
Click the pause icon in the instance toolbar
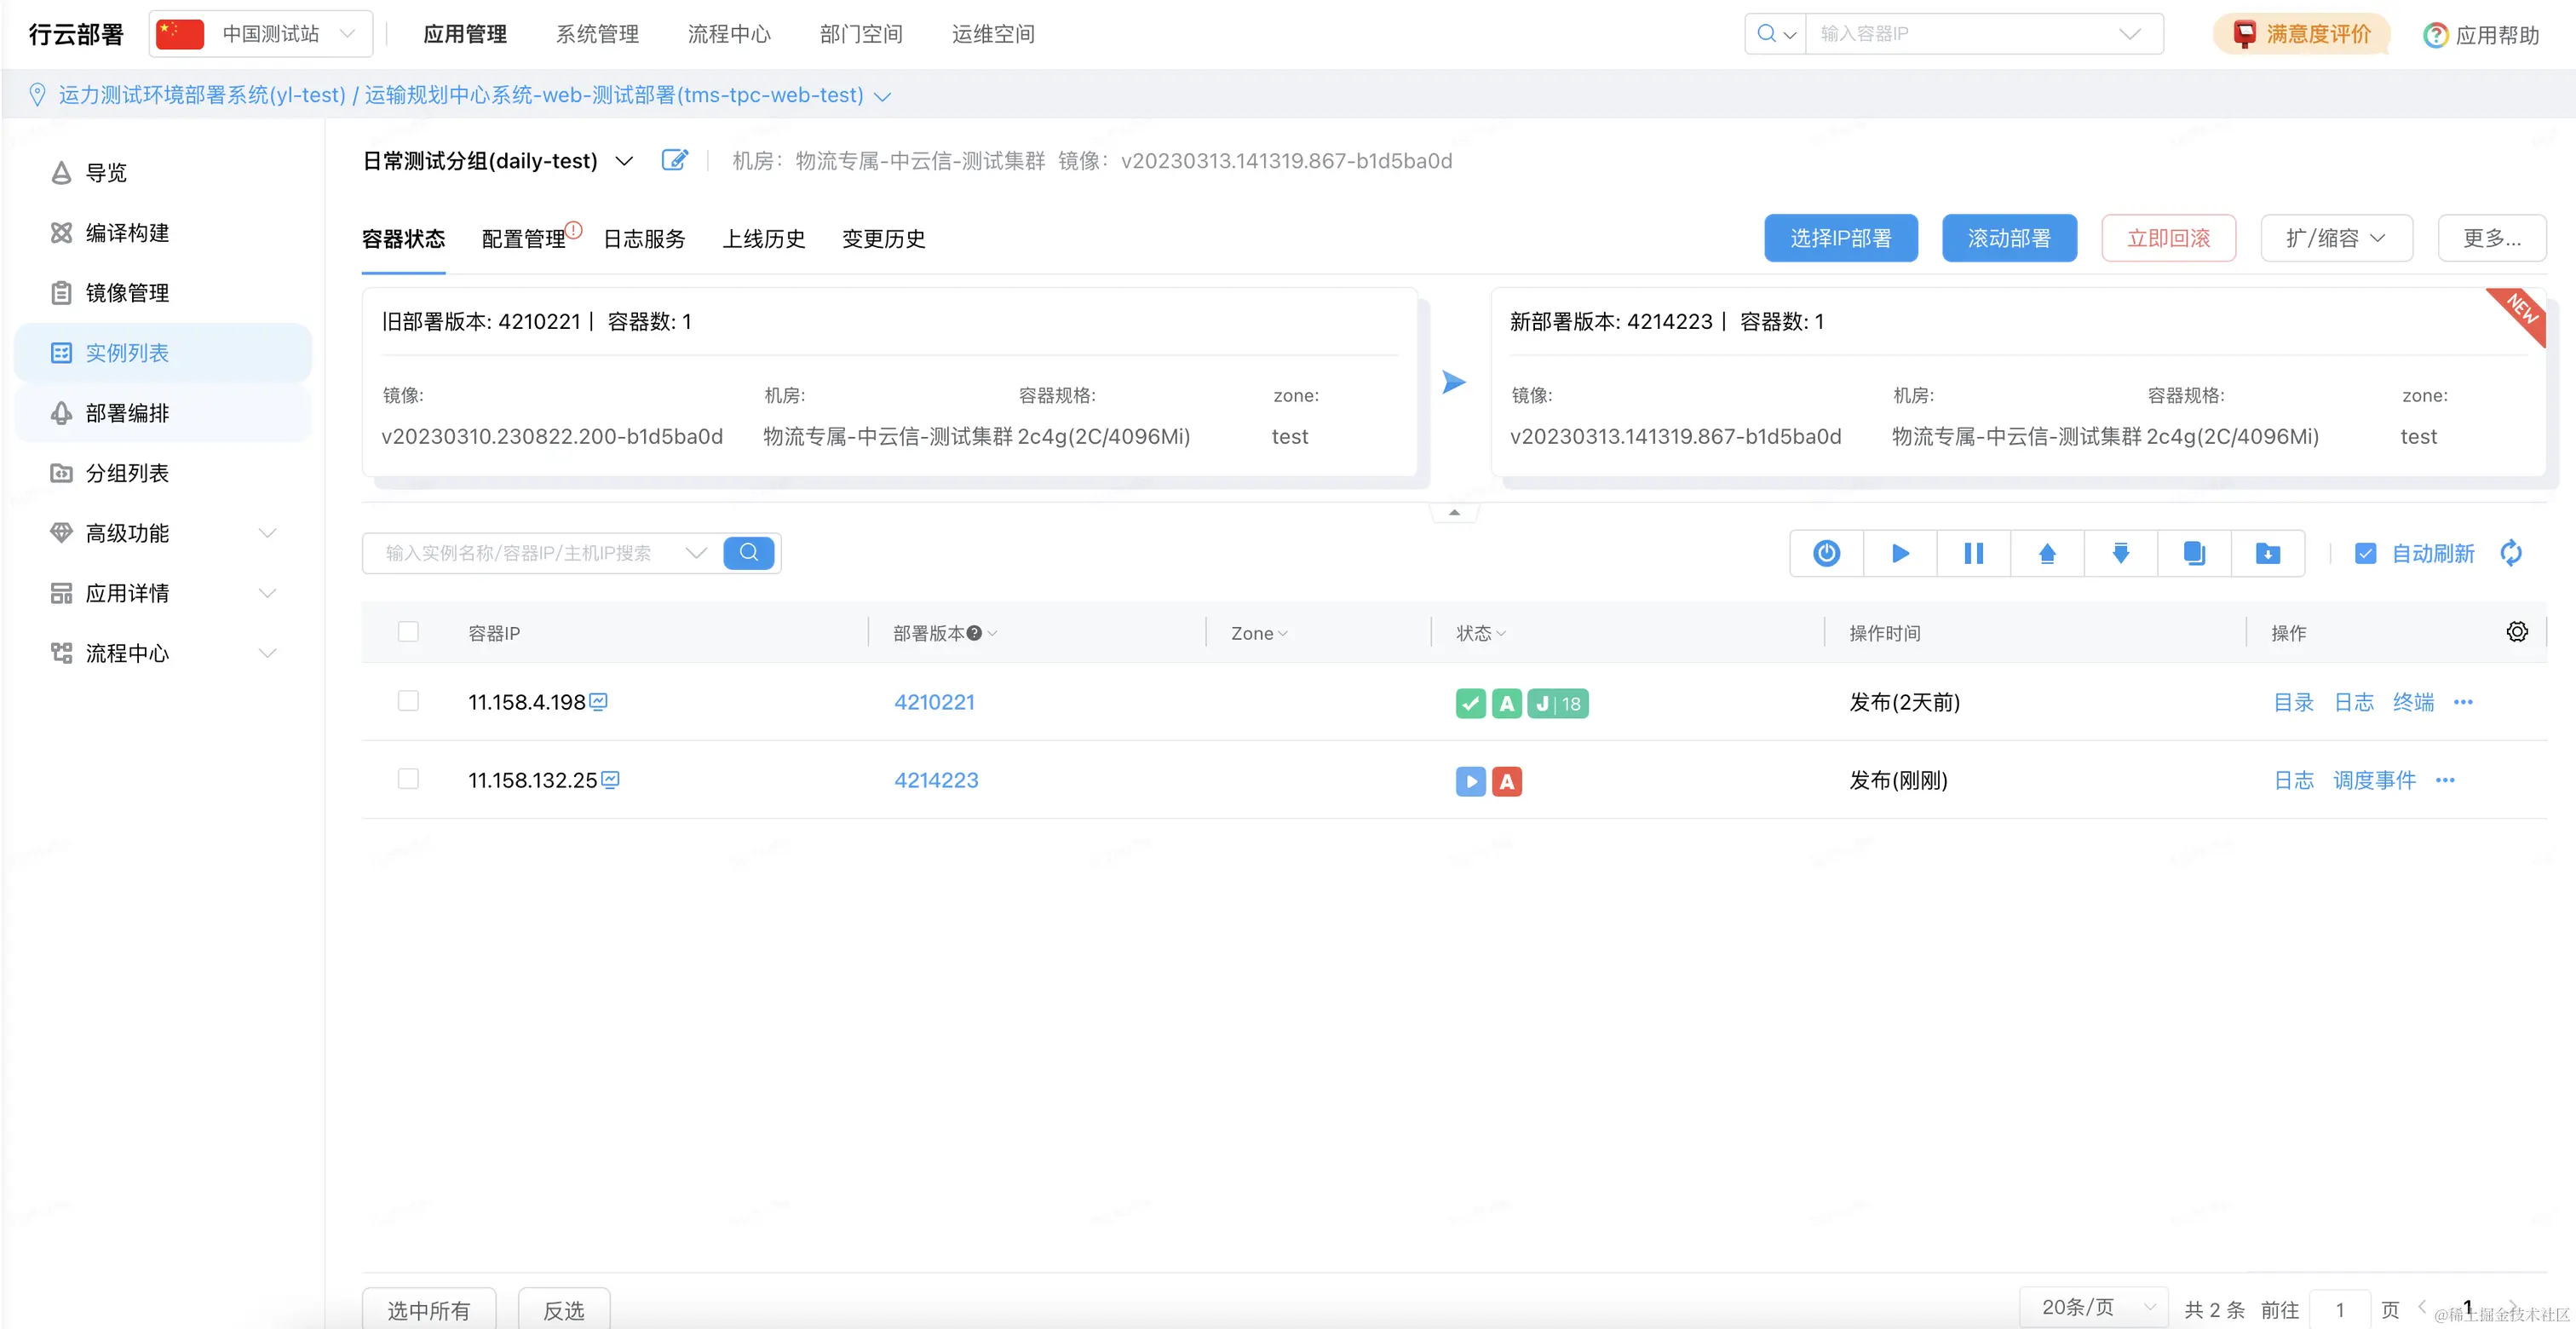1973,553
